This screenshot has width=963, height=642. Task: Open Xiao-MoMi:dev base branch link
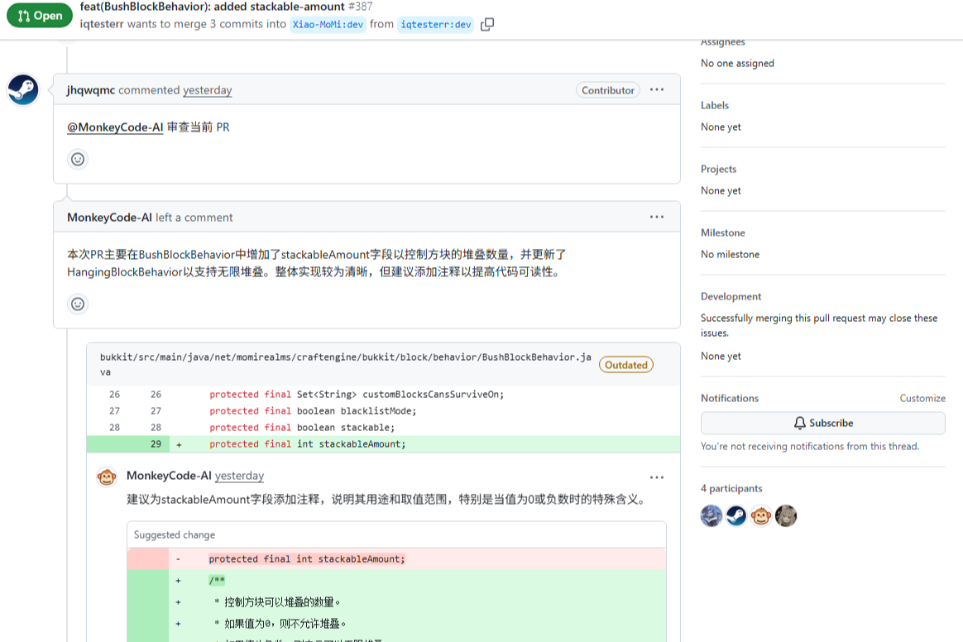coord(328,25)
